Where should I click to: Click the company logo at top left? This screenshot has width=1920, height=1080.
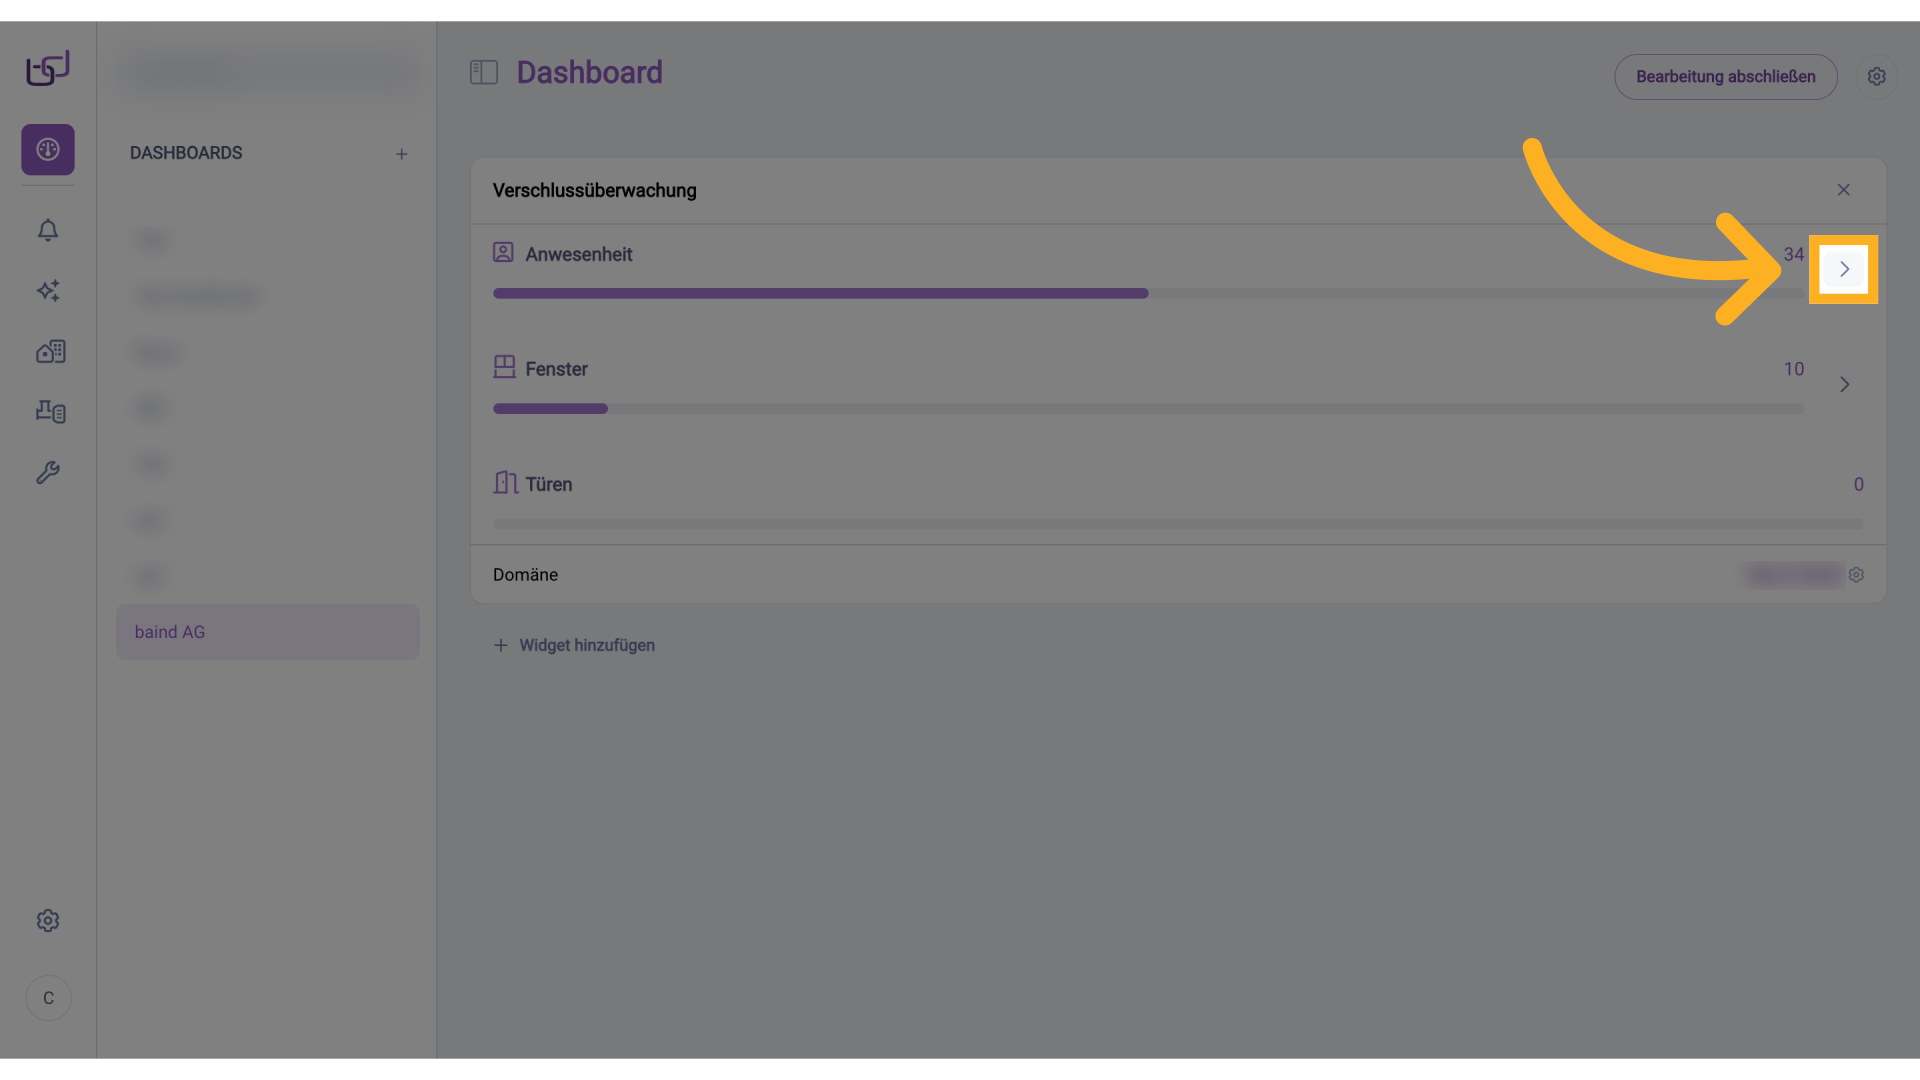click(46, 67)
